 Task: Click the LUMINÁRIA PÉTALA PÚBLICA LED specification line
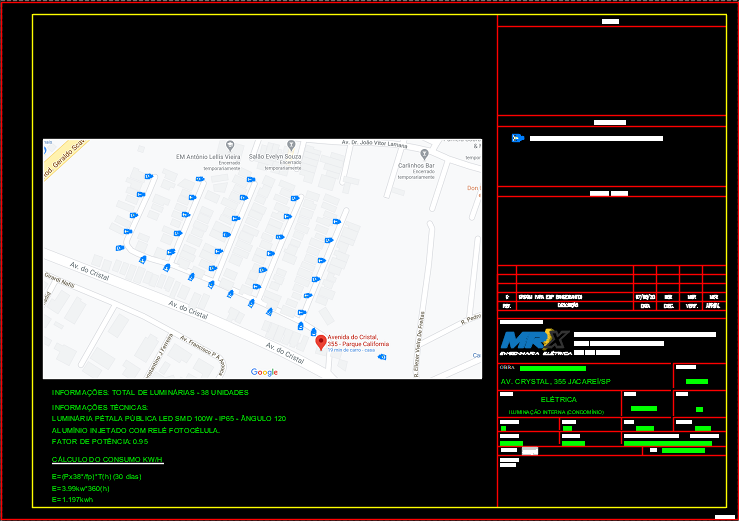point(168,418)
